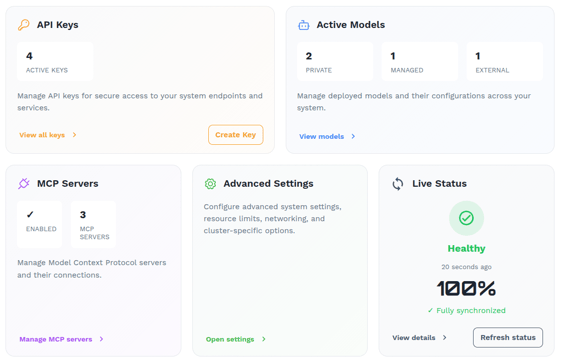Viewport: 562px width, 363px height.
Task: Click the Refresh status button
Action: 508,338
